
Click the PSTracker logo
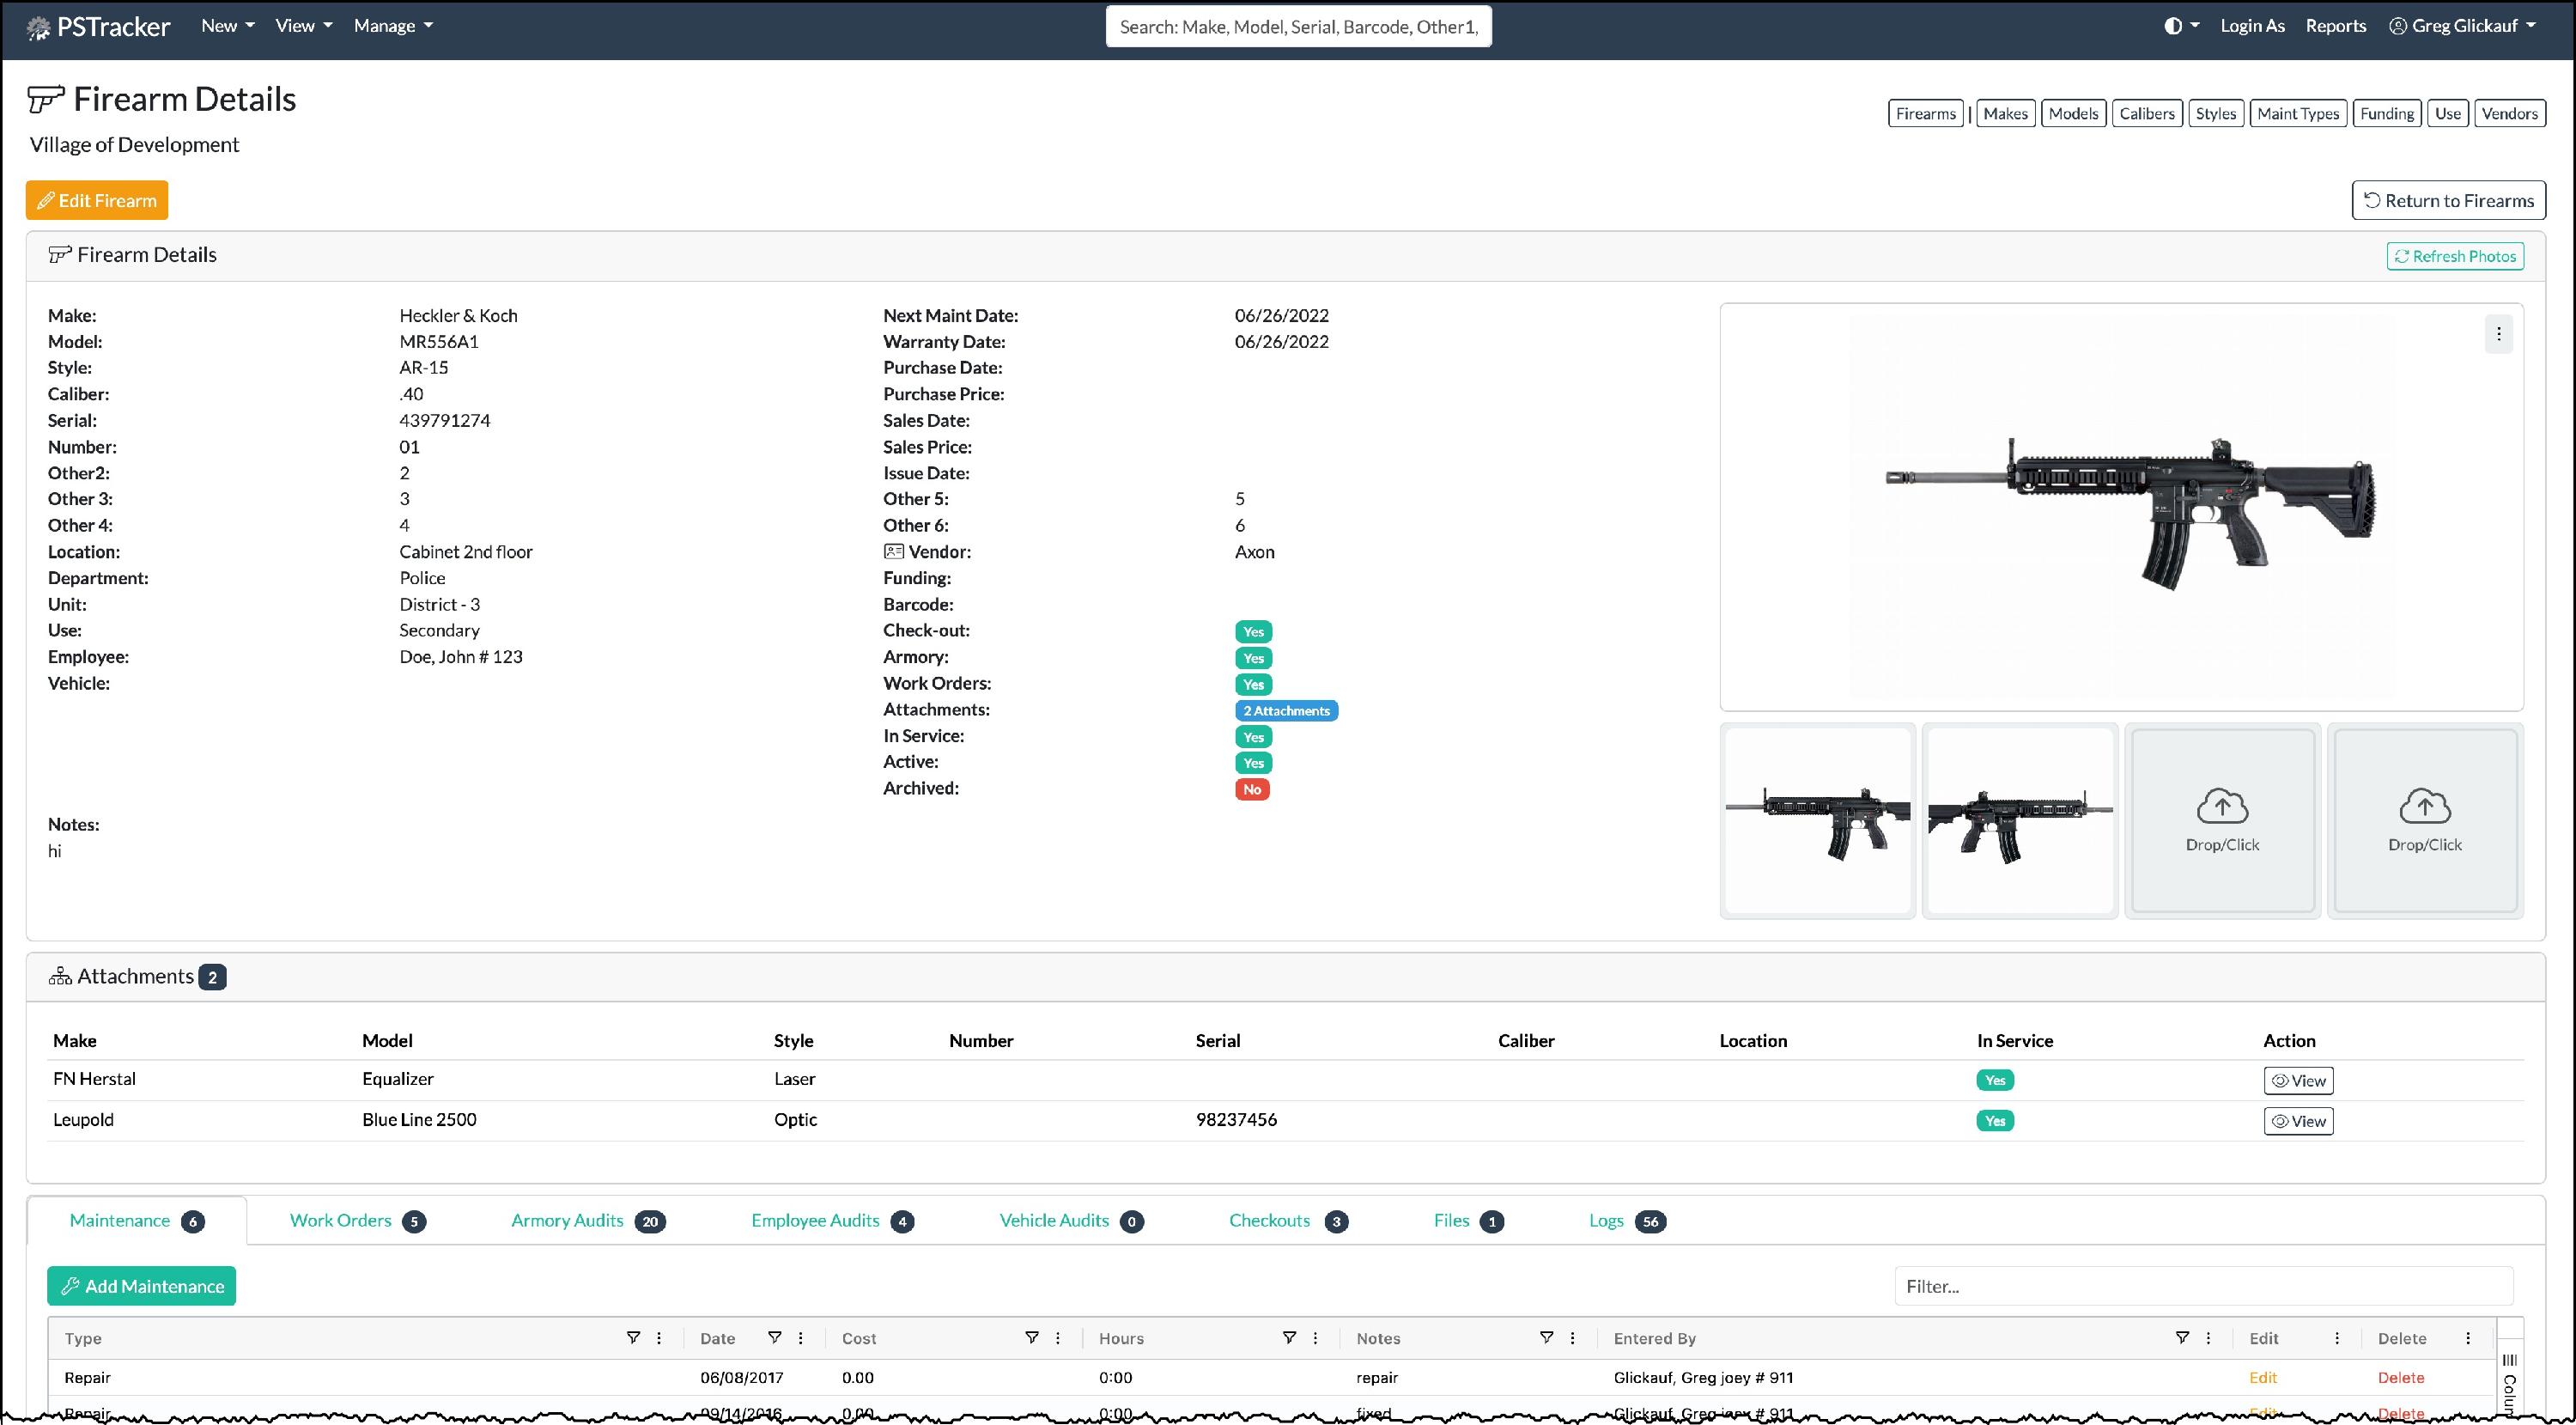[x=98, y=27]
